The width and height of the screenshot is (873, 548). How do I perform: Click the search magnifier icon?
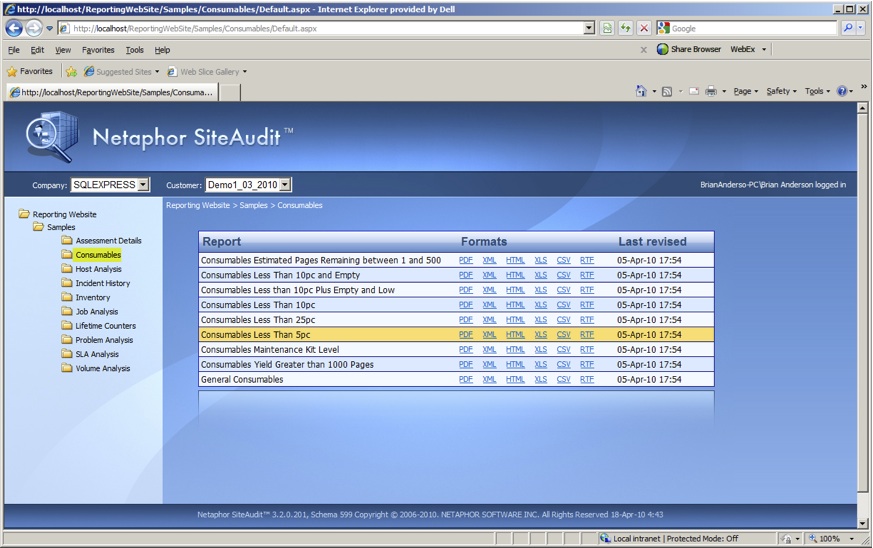(847, 28)
